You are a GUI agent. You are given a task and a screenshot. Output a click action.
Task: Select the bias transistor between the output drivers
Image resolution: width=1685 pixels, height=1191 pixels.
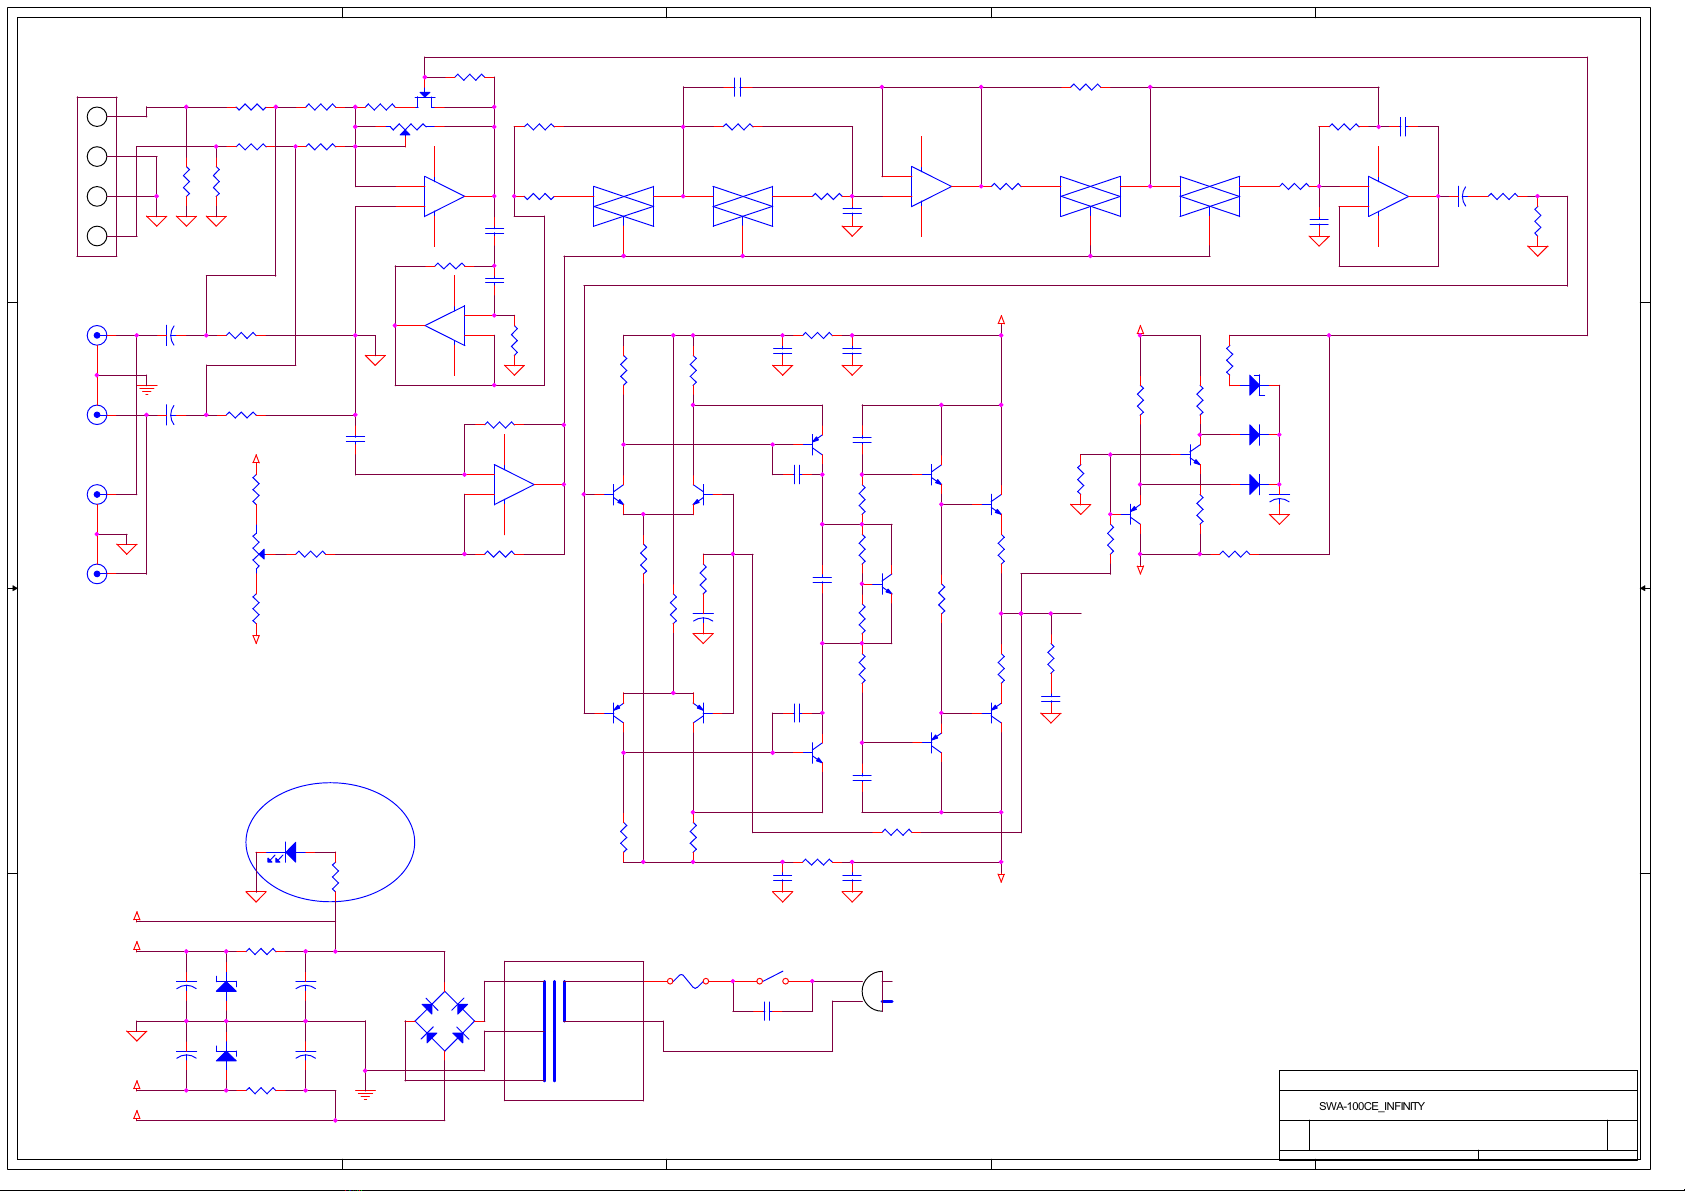(x=884, y=583)
